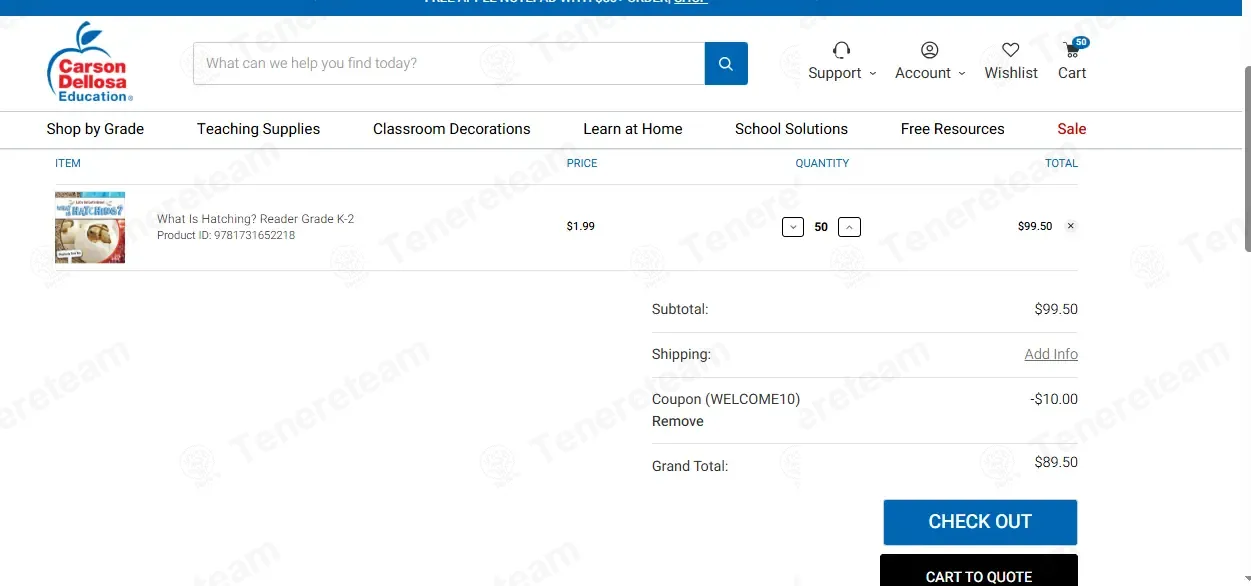
Task: Open the Learn at Home menu
Action: coord(633,129)
